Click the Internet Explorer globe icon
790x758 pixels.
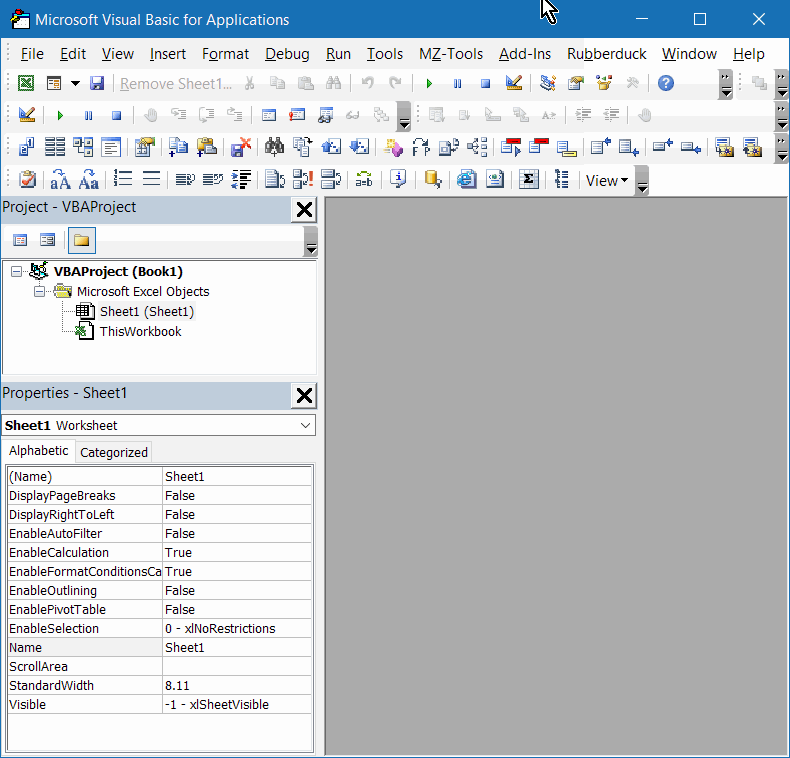click(x=467, y=179)
